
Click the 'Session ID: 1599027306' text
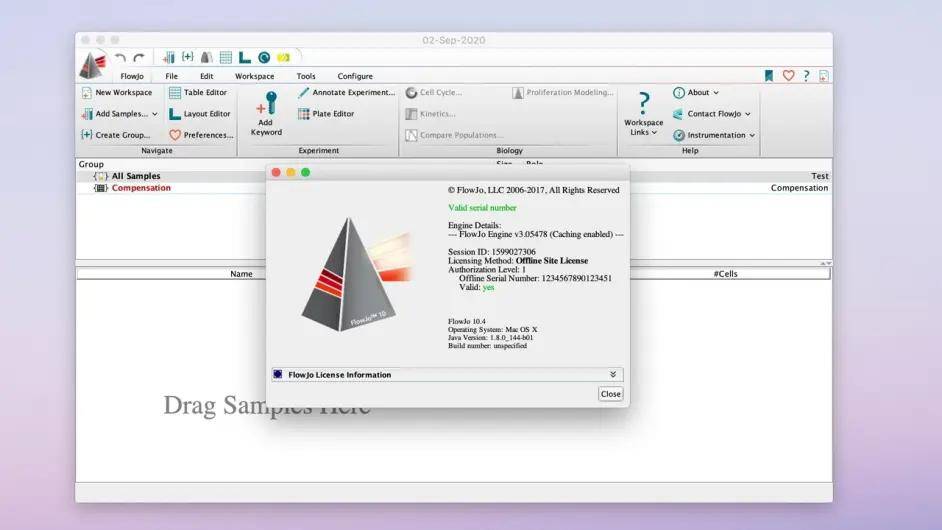(491, 252)
